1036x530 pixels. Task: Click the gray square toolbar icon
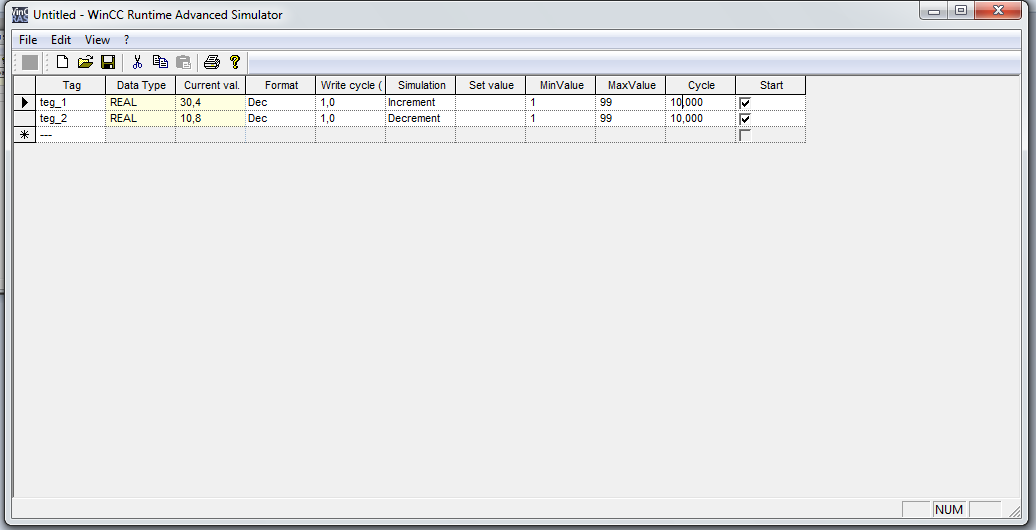[30, 62]
